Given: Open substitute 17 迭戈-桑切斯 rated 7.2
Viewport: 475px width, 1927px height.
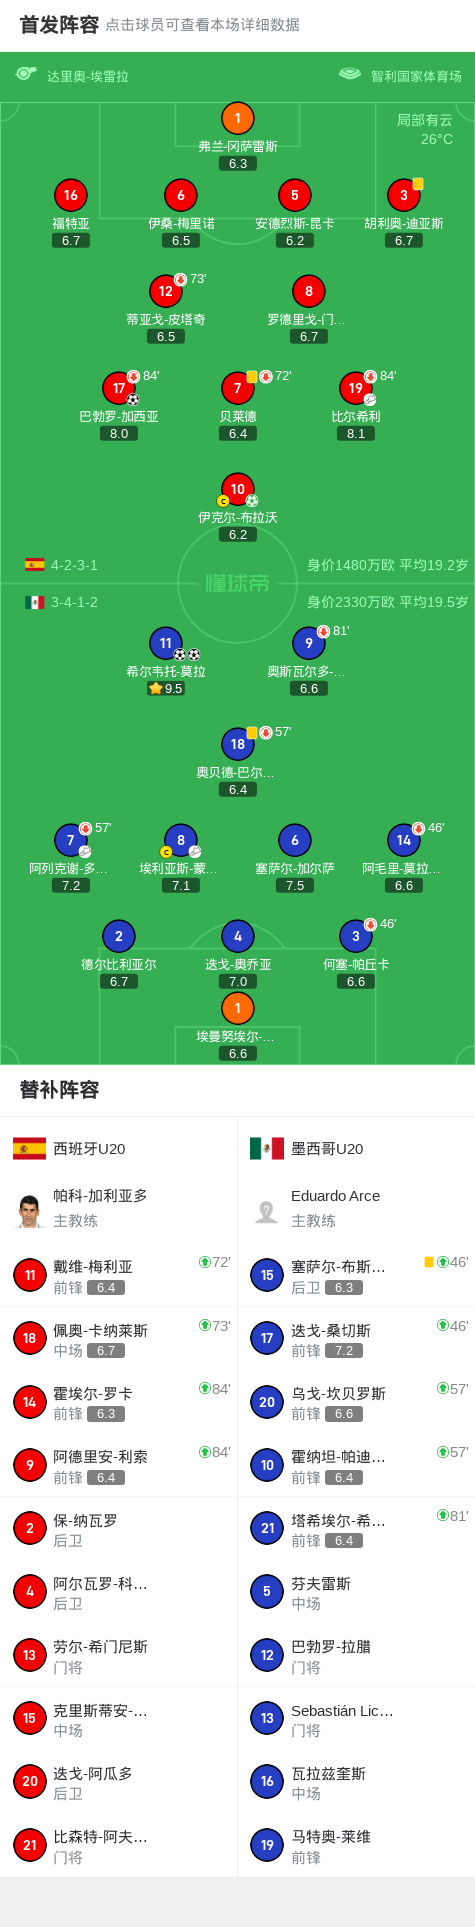Looking at the screenshot, I should click(267, 1339).
